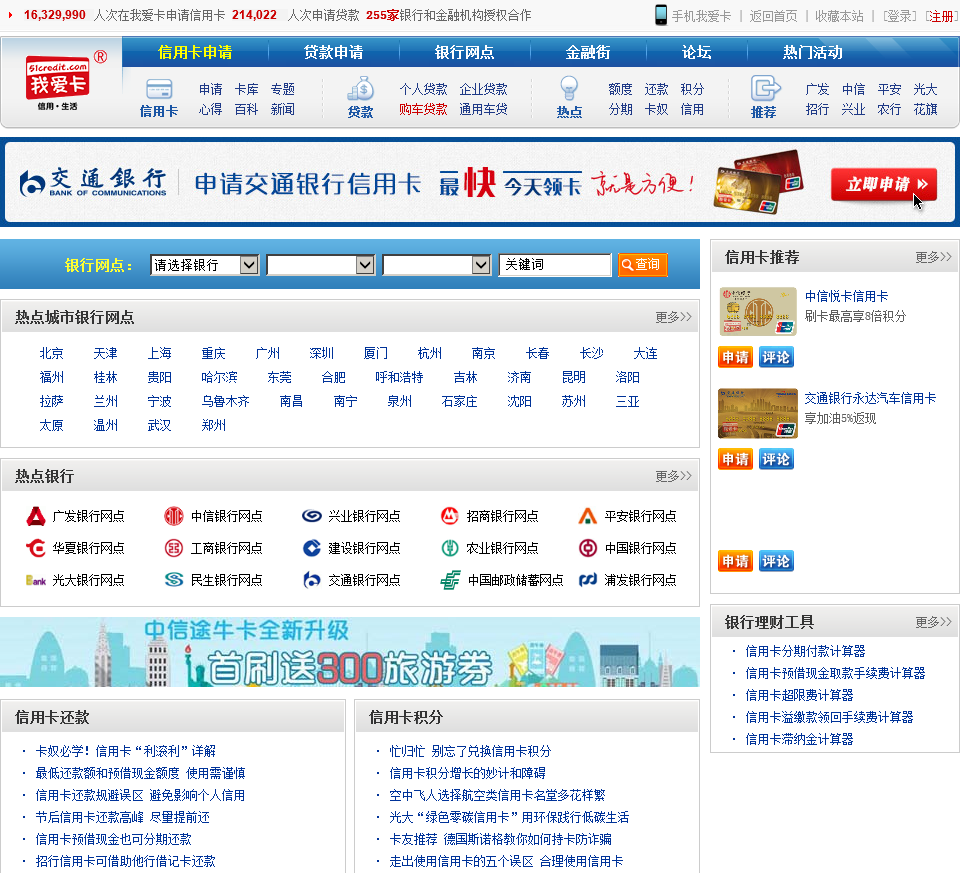This screenshot has width=960, height=873.
Task: Click the 平安银行网点 logo icon
Action: (x=588, y=517)
